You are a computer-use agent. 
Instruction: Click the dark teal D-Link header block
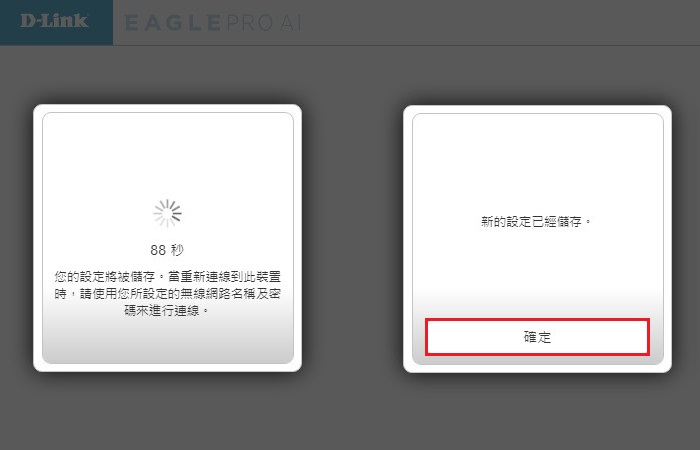tap(56, 22)
